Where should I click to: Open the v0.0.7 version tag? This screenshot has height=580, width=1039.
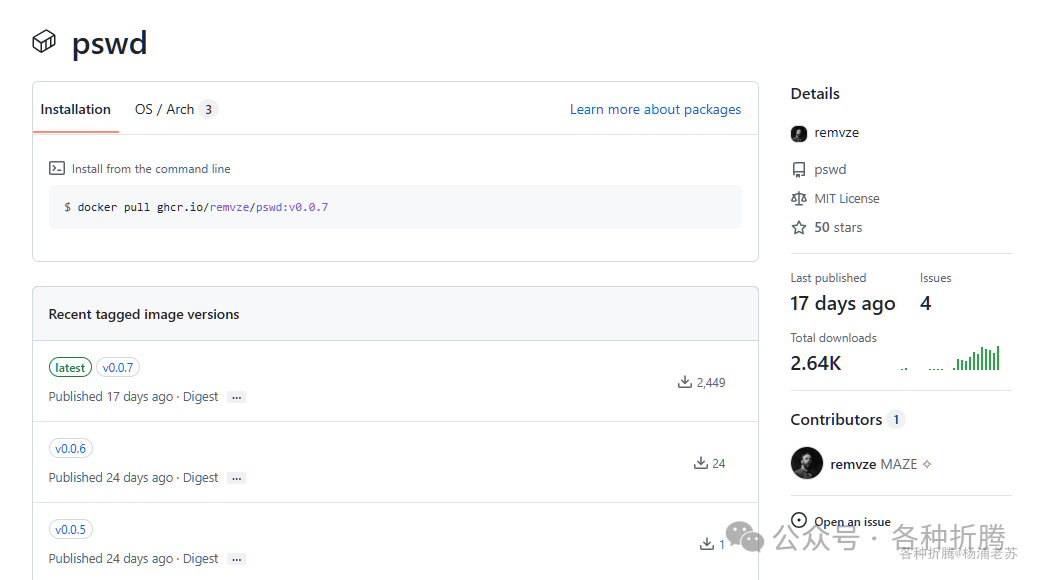pos(118,367)
